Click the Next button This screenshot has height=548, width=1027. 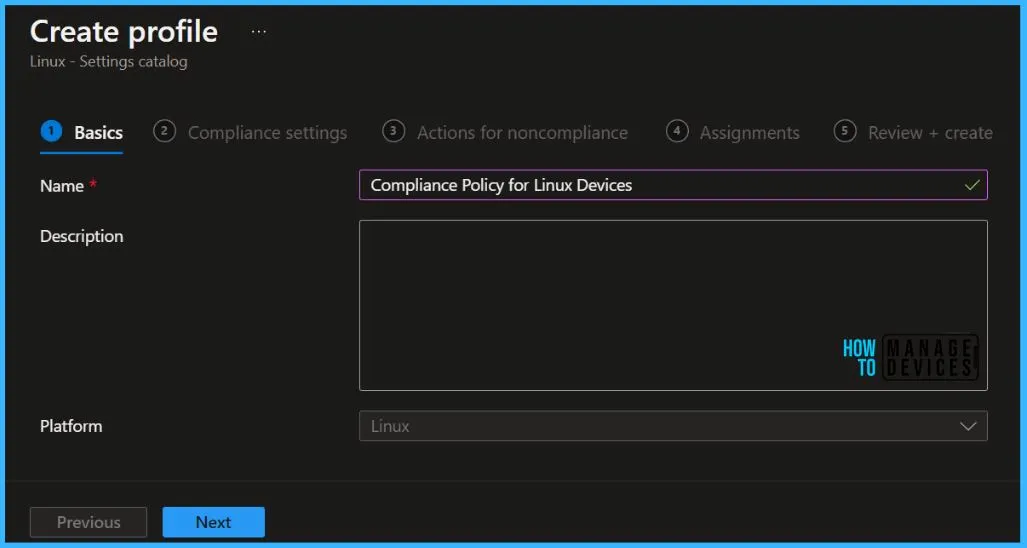pos(214,522)
